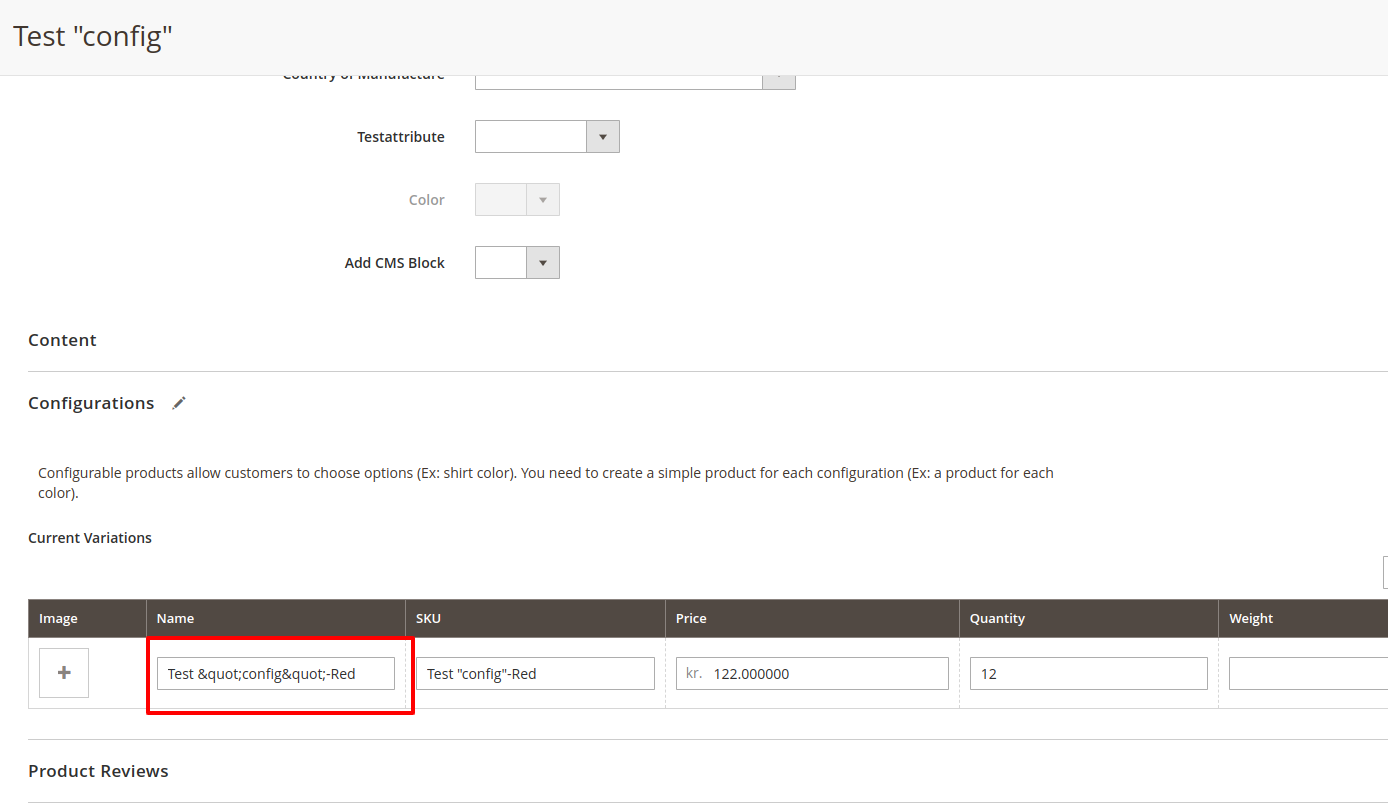
Task: Collapse the Content section
Action: tap(62, 339)
